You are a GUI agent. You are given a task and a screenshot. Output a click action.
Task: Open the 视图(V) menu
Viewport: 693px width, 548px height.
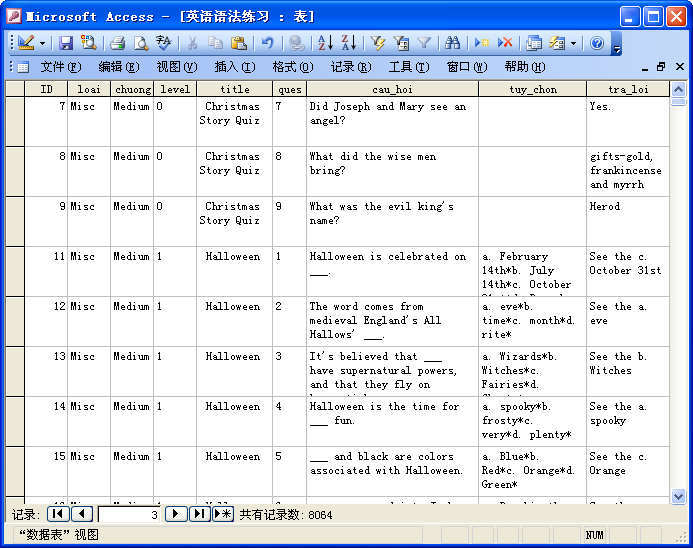177,67
